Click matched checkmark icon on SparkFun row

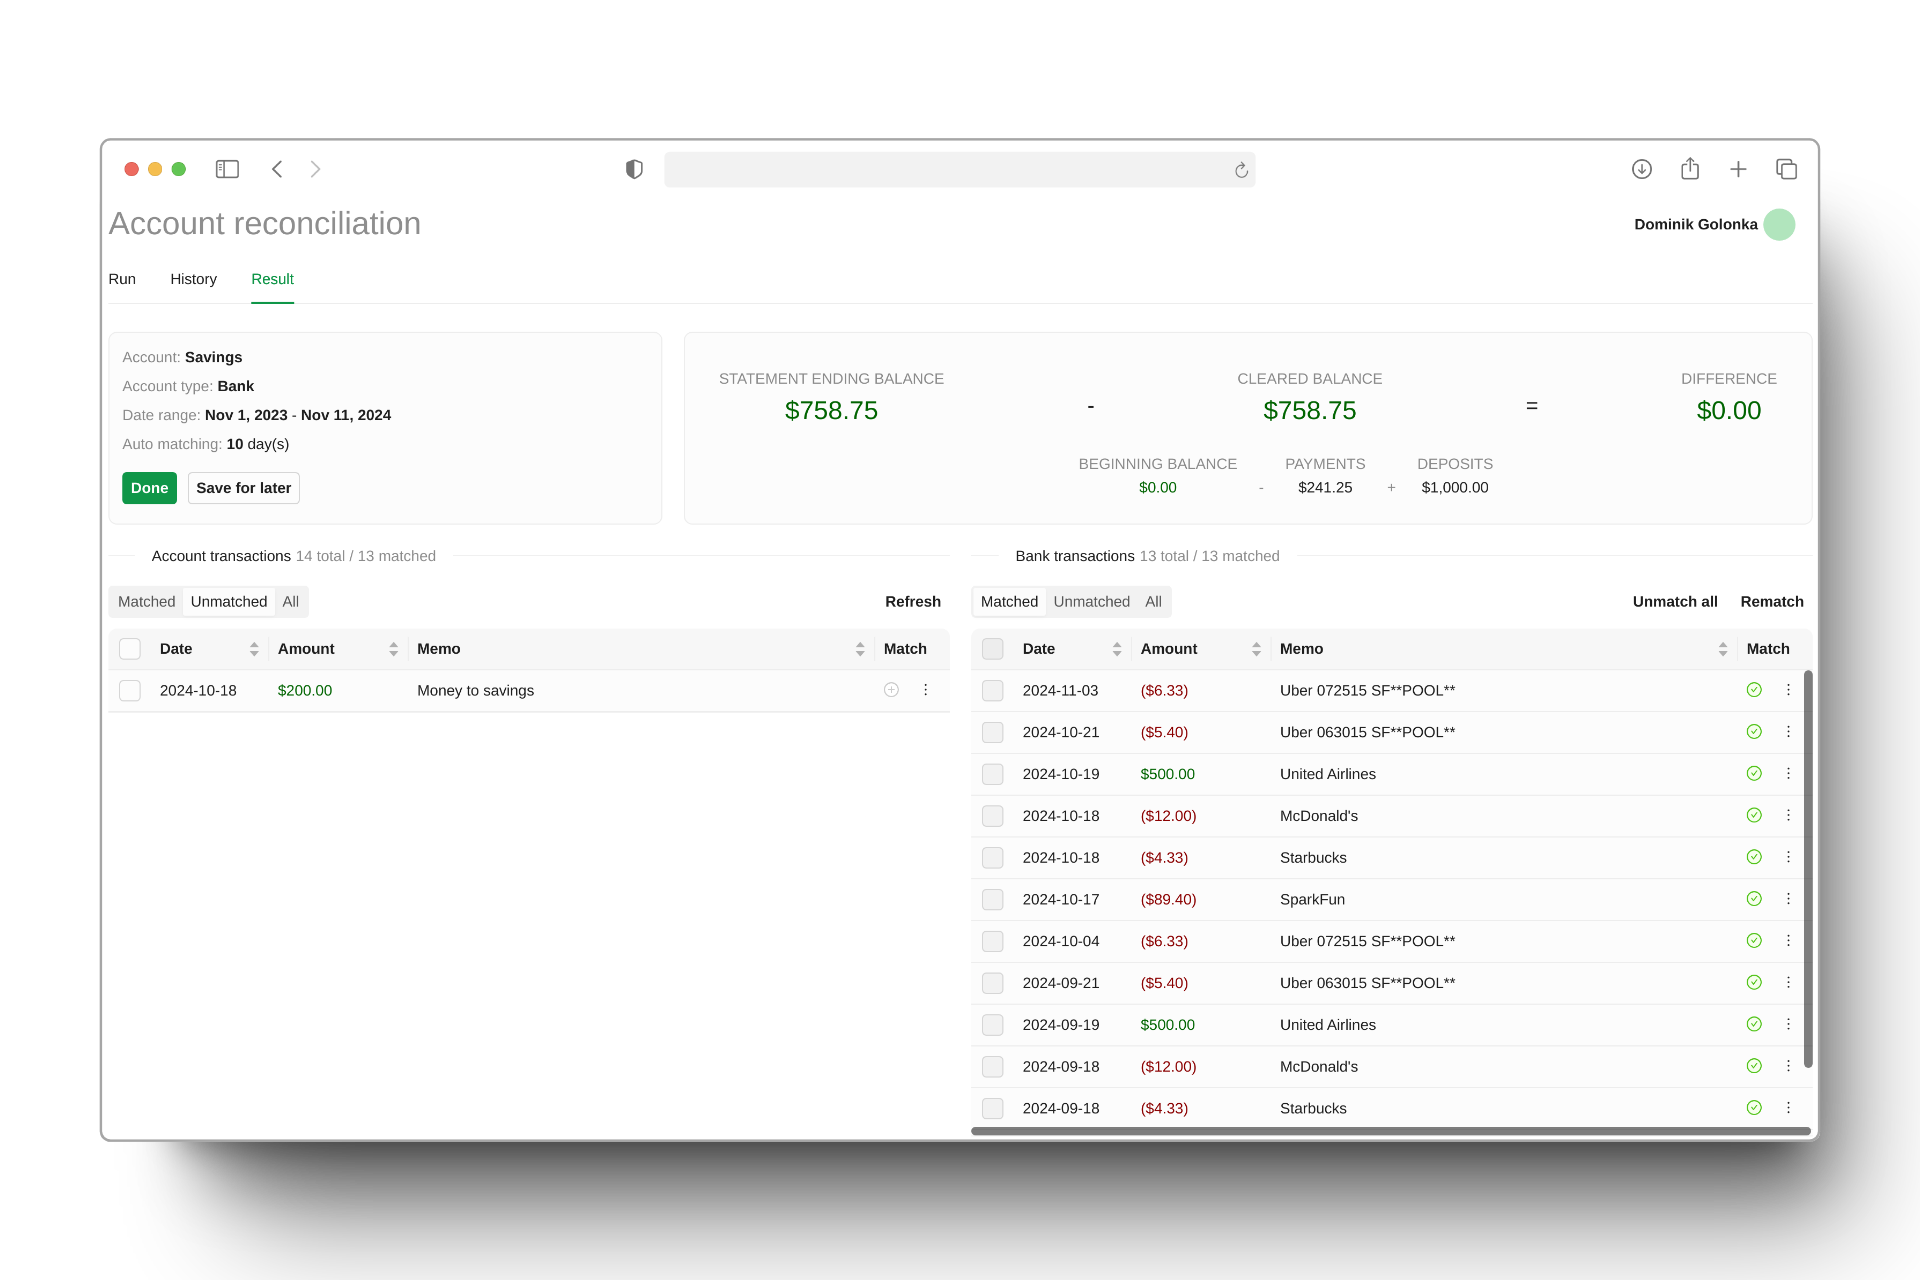pyautogui.click(x=1754, y=899)
